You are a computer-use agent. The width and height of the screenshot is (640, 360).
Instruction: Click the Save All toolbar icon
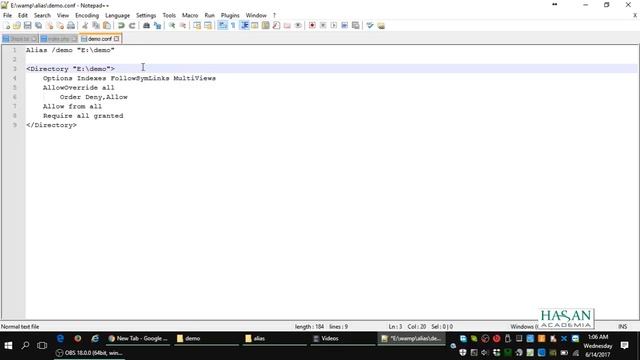coord(38,26)
